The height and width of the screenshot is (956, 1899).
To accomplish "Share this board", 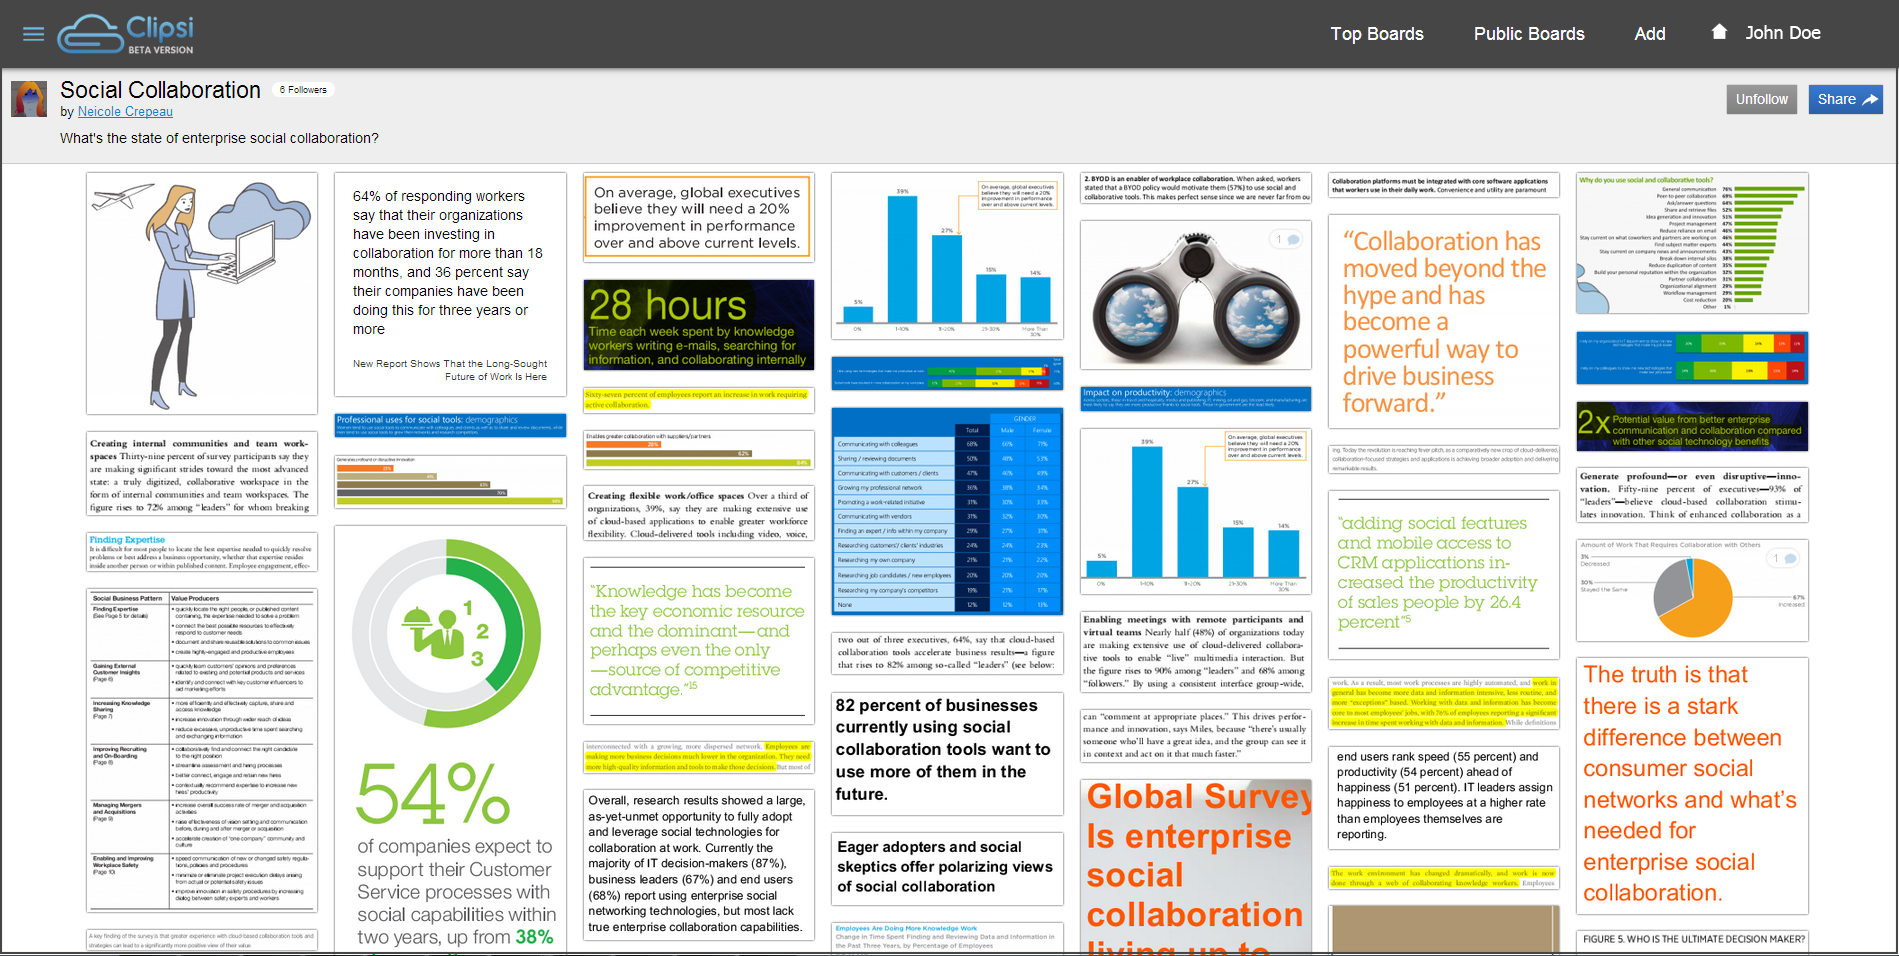I will click(x=1846, y=99).
